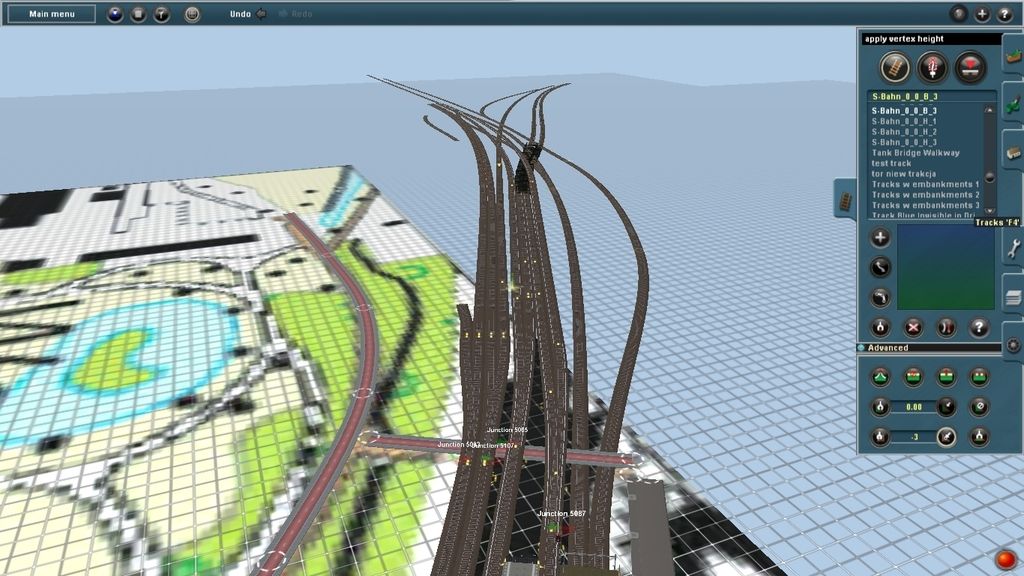Click Tracks ladder tab left of panel

(845, 200)
